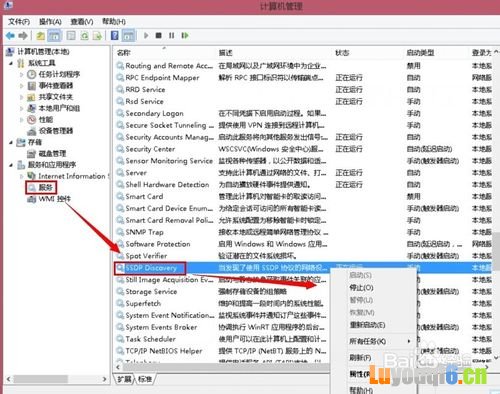
Task: Select the Task Scheduler service
Action: coord(151,339)
